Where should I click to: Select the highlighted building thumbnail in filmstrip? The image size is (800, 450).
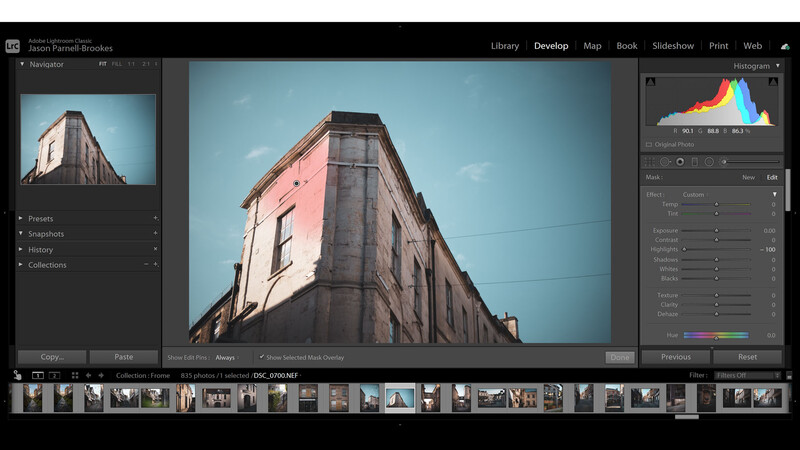point(400,397)
